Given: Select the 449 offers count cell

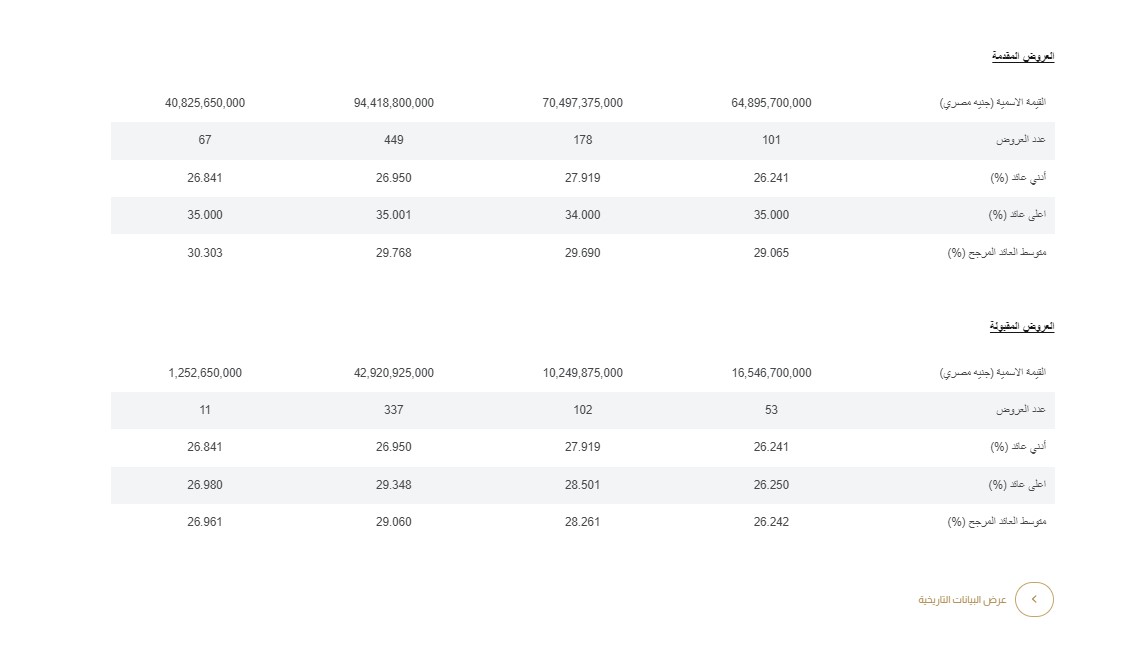Looking at the screenshot, I should click(x=394, y=140).
